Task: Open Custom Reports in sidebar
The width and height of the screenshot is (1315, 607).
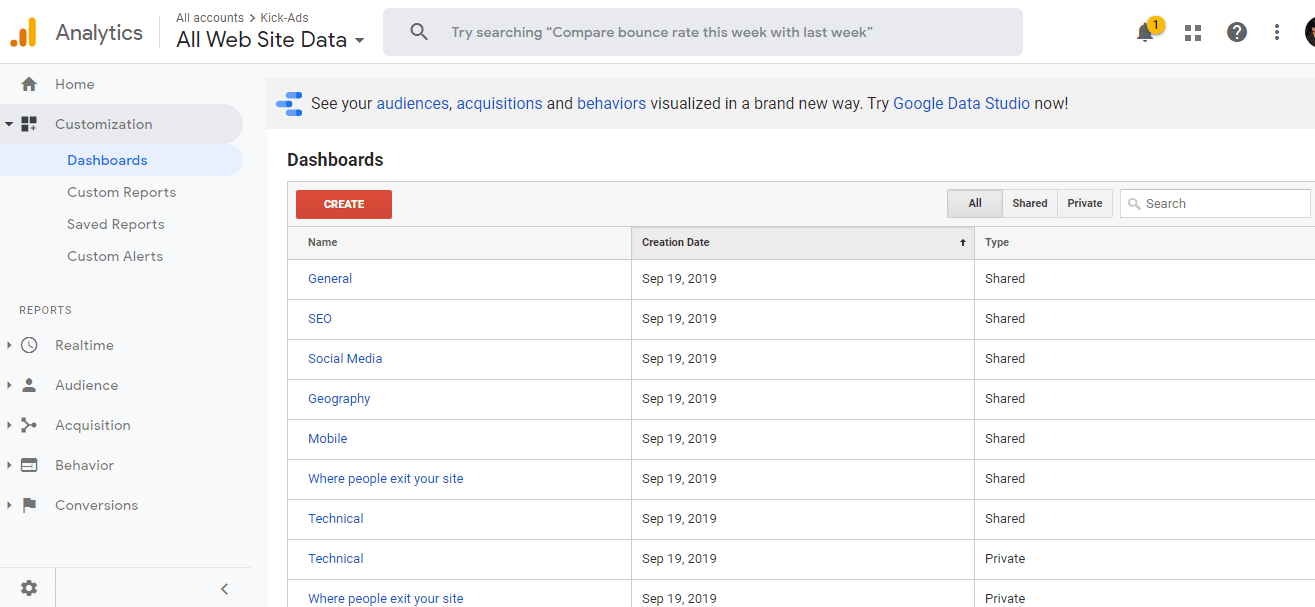Action: point(121,192)
